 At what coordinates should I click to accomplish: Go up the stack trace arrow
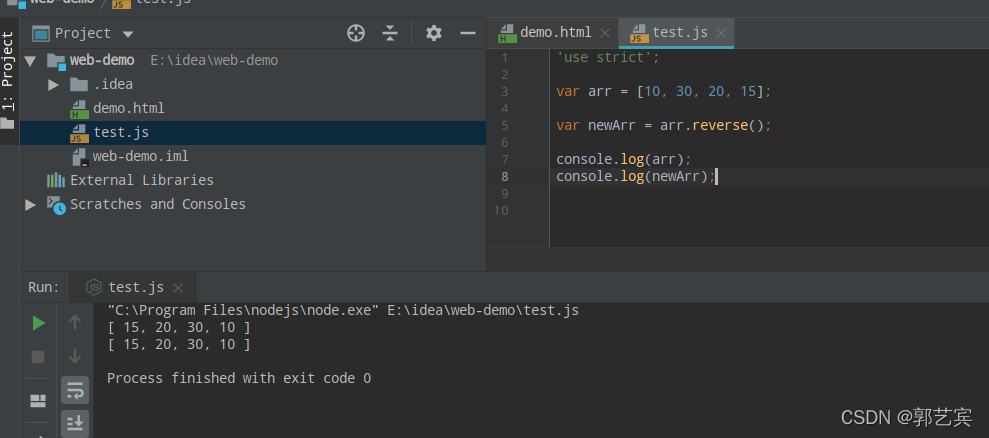[75, 323]
